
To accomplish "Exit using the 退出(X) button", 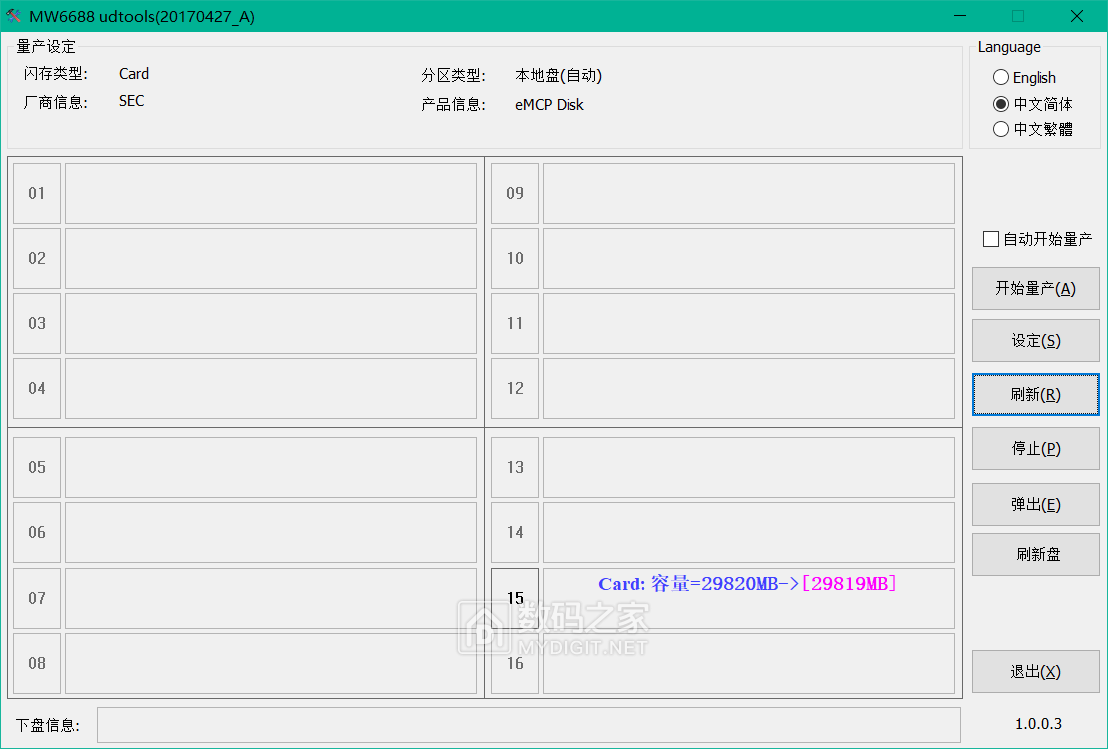I will tap(1035, 672).
